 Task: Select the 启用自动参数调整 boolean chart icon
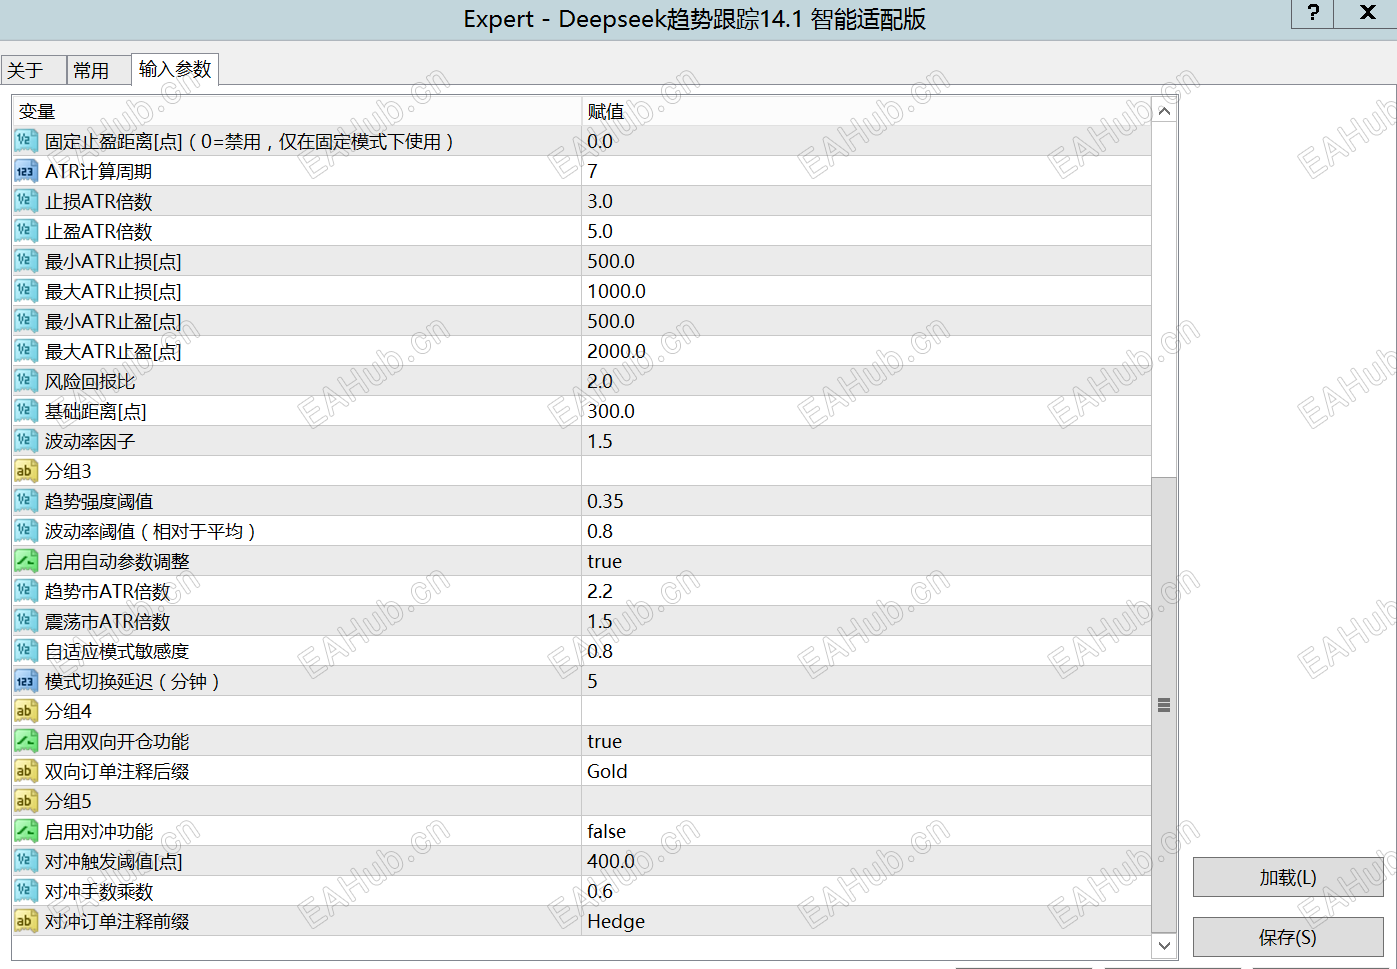click(x=24, y=561)
